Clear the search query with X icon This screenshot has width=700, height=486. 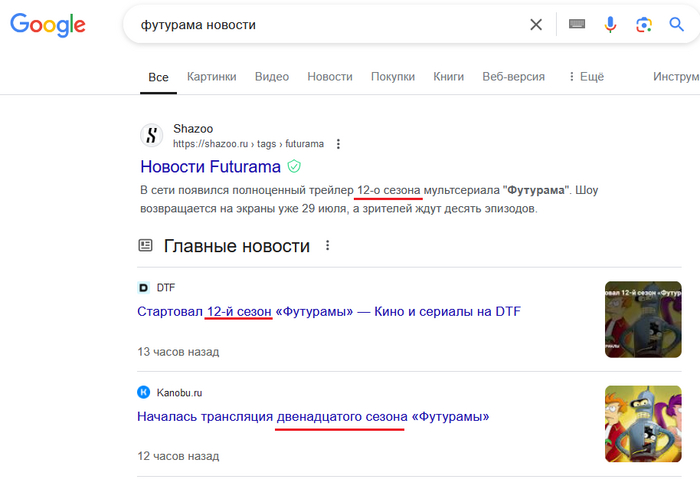536,25
